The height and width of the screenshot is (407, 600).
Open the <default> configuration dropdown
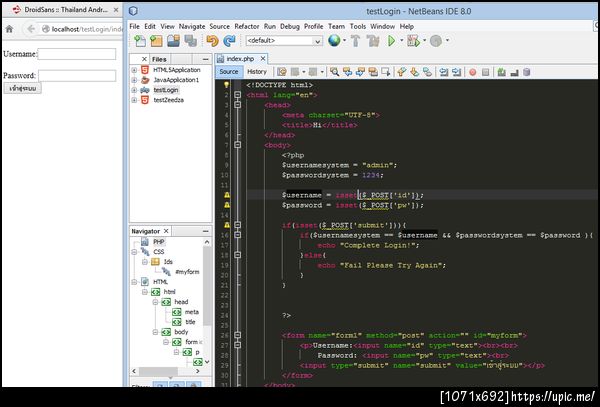click(x=284, y=41)
